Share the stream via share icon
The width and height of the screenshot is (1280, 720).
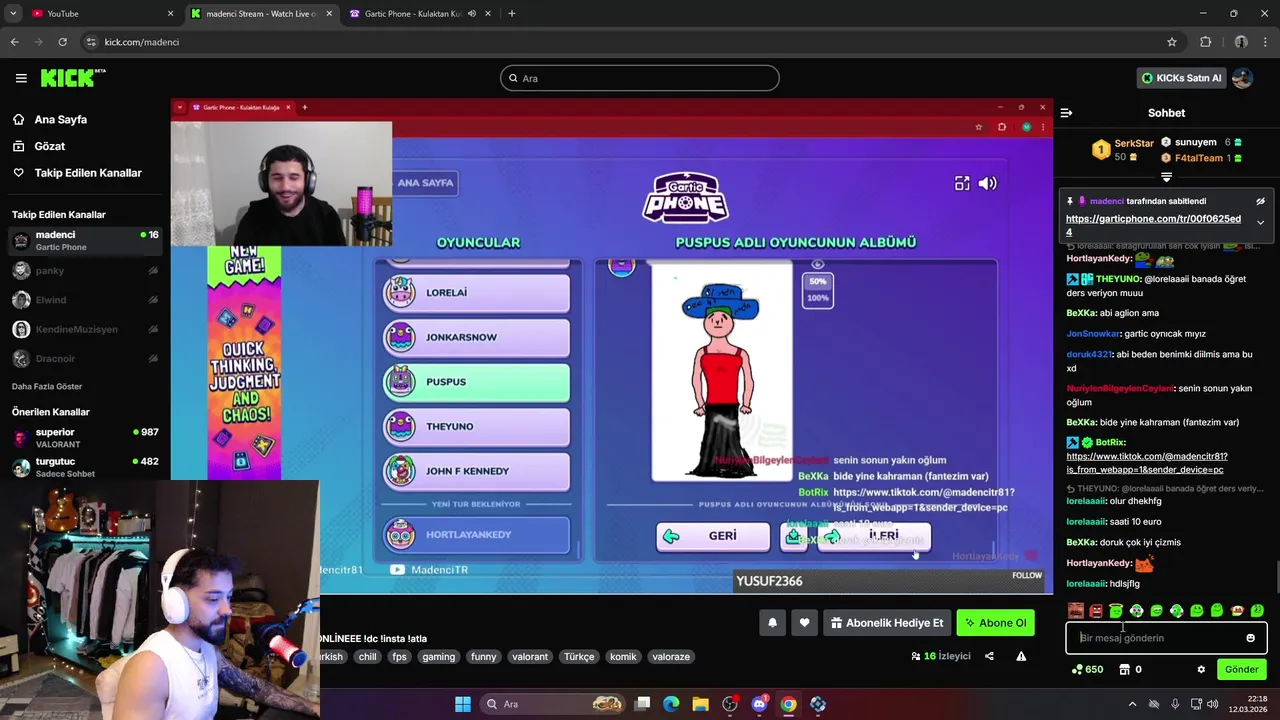(989, 656)
